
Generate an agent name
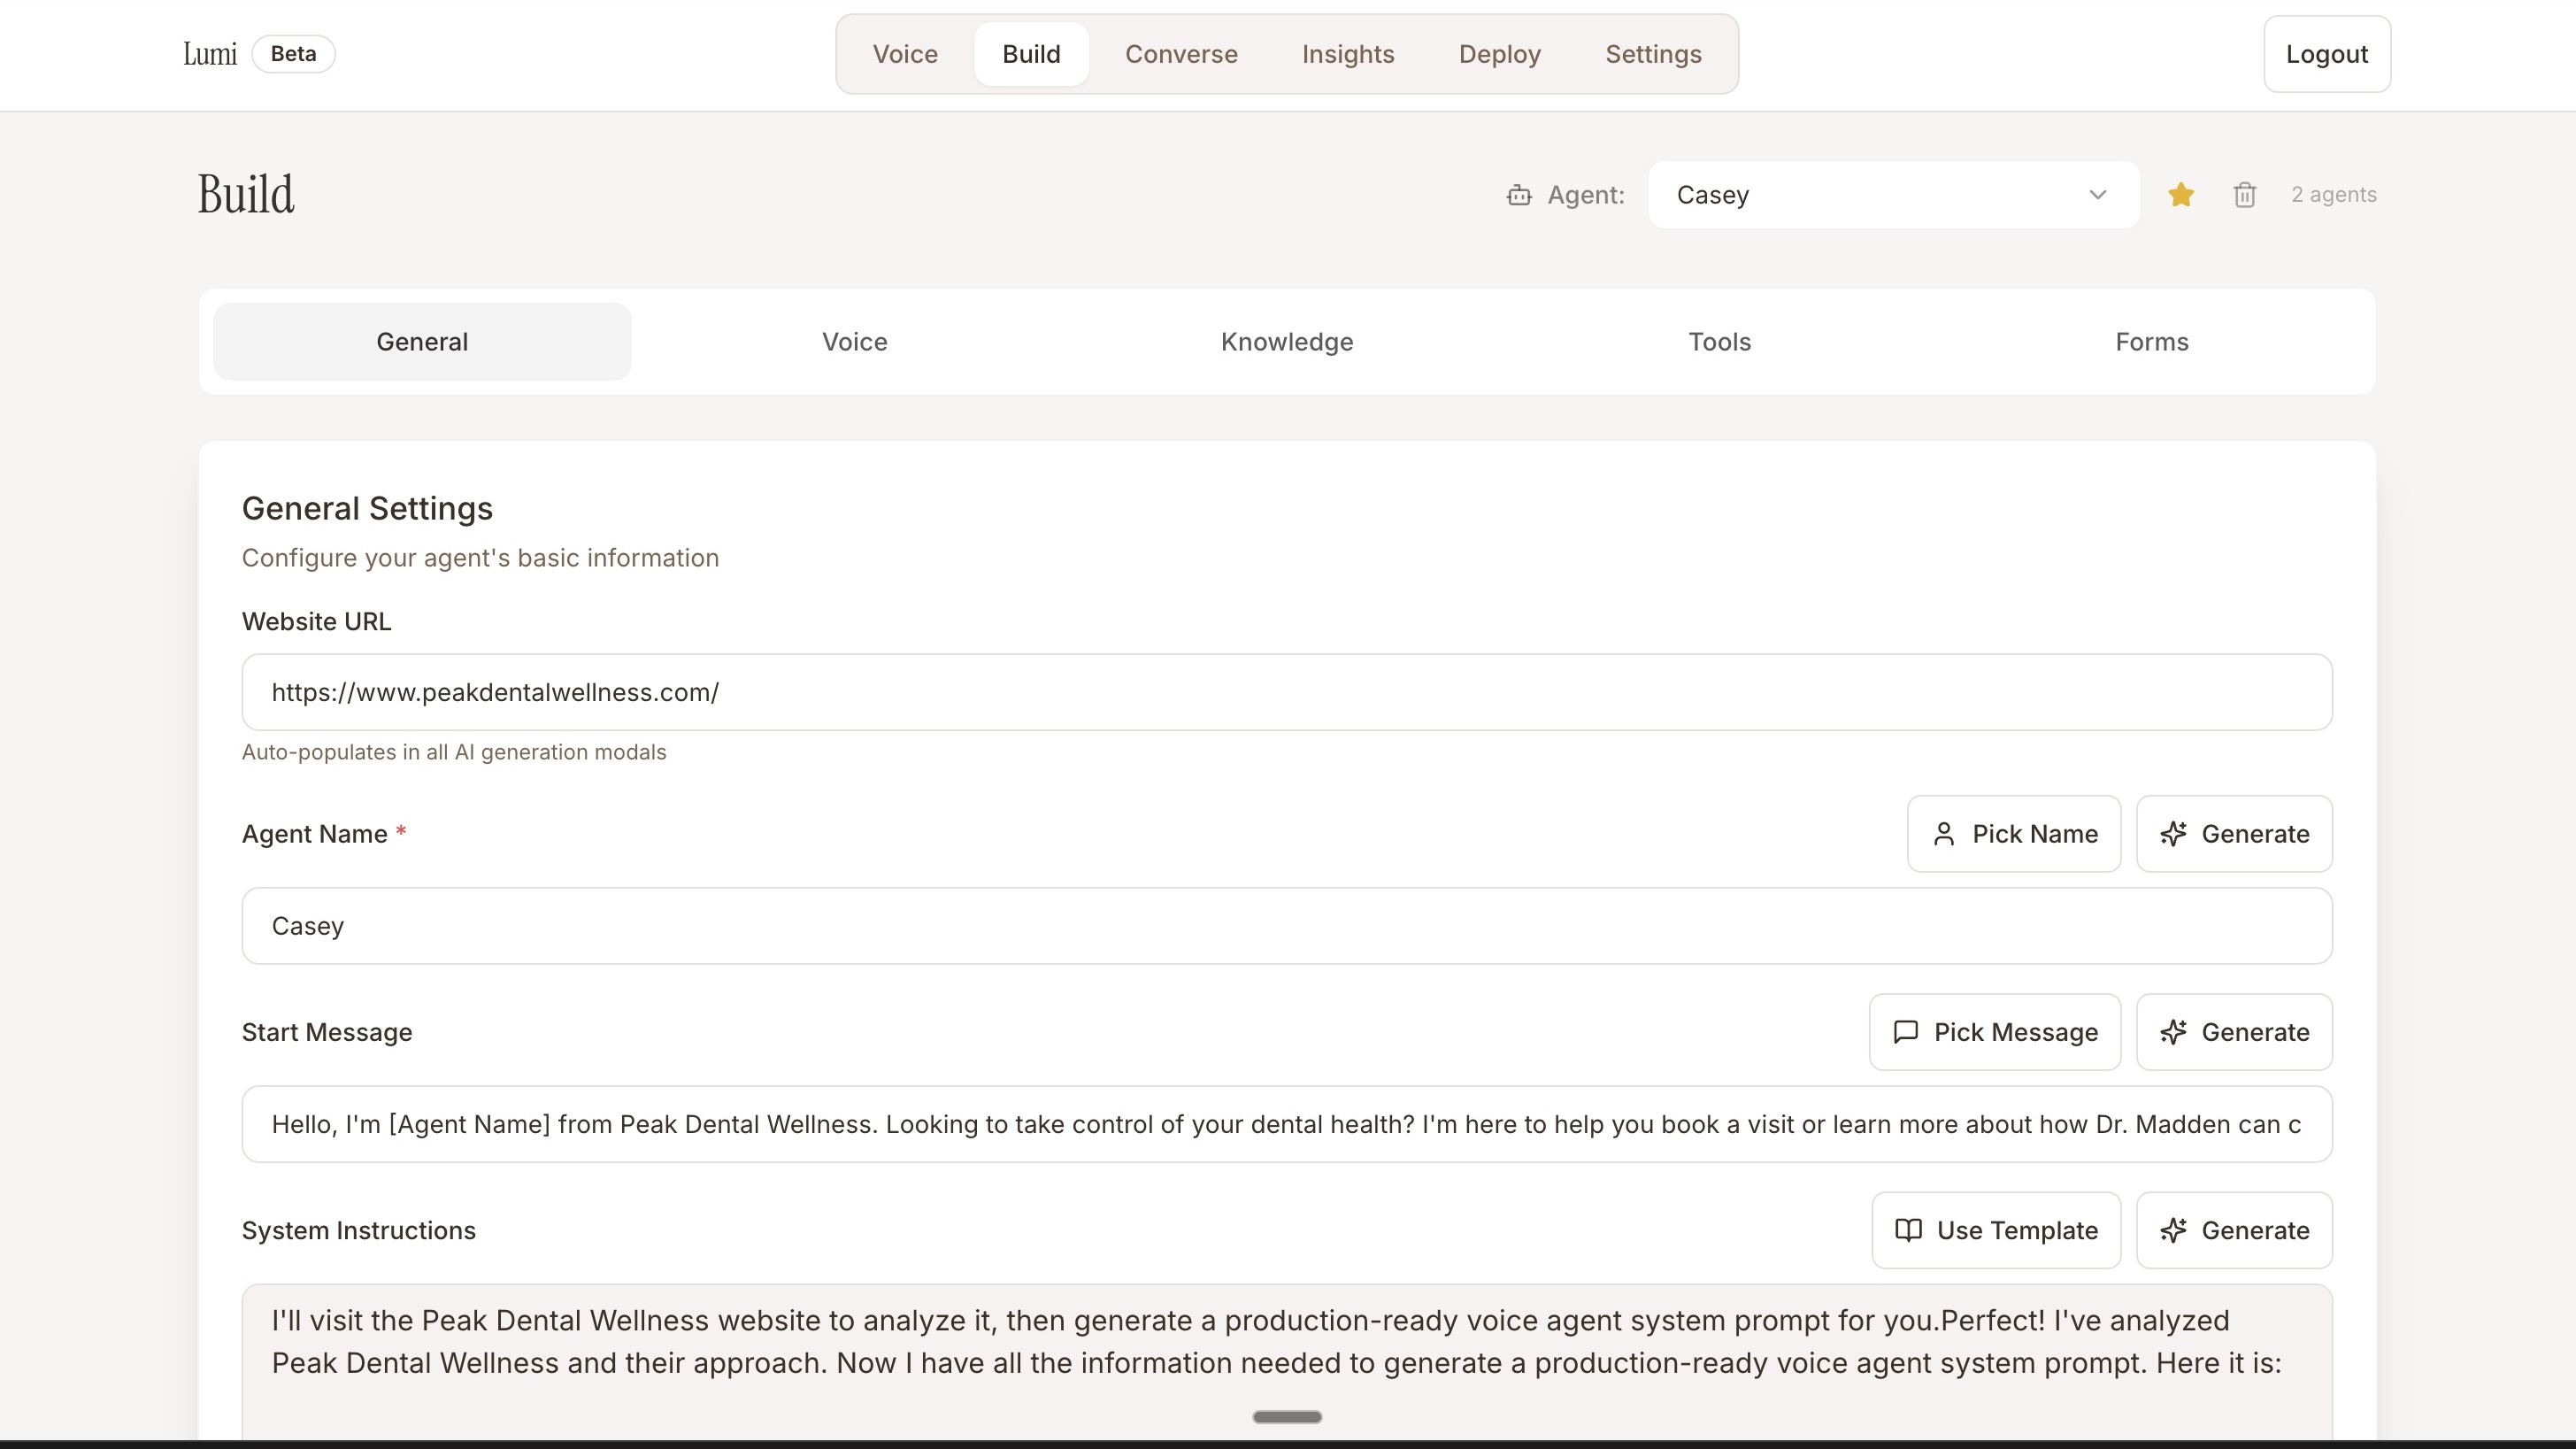click(2234, 834)
